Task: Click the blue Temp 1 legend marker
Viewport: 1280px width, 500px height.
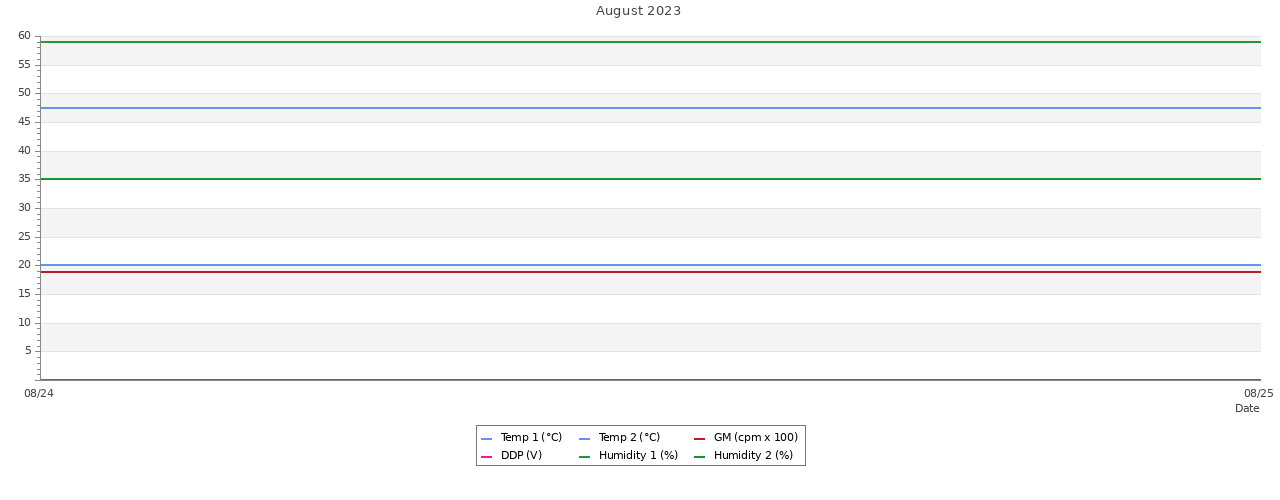Action: click(x=487, y=439)
